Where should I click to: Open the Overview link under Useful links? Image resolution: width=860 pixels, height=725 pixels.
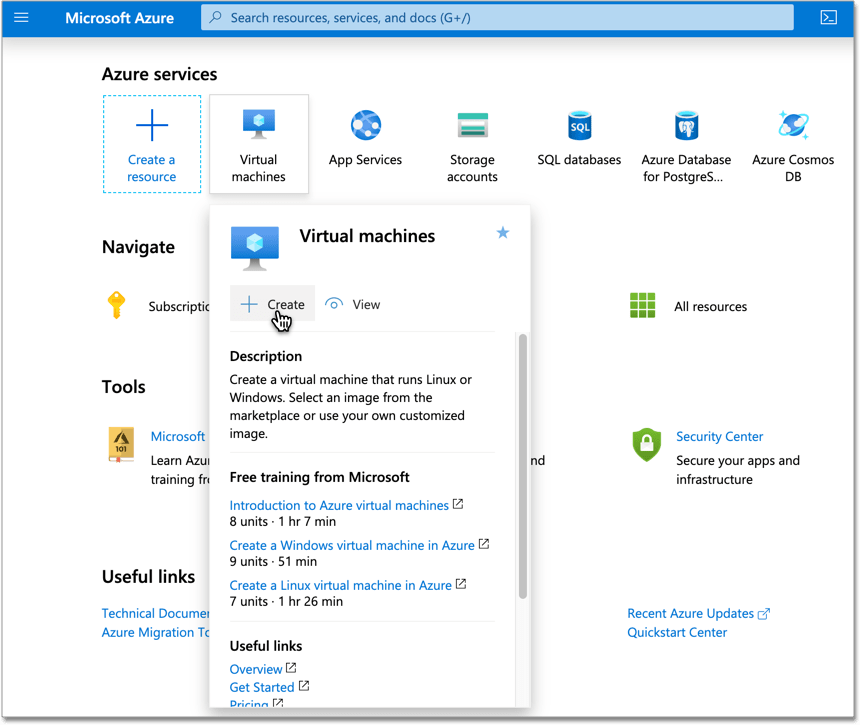[x=256, y=668]
